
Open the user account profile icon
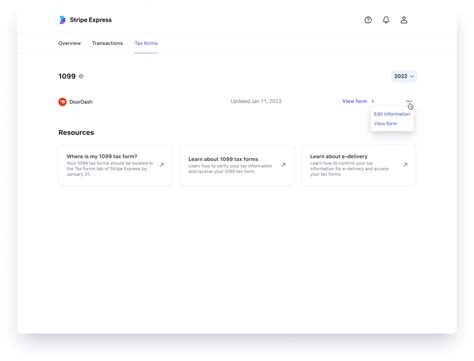pyautogui.click(x=404, y=20)
